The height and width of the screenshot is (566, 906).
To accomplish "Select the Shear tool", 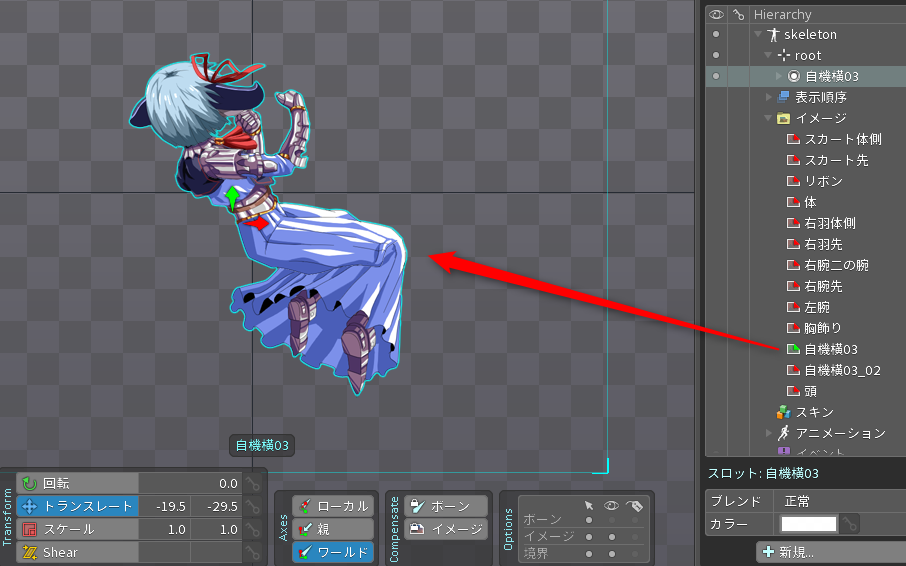I will [x=77, y=552].
